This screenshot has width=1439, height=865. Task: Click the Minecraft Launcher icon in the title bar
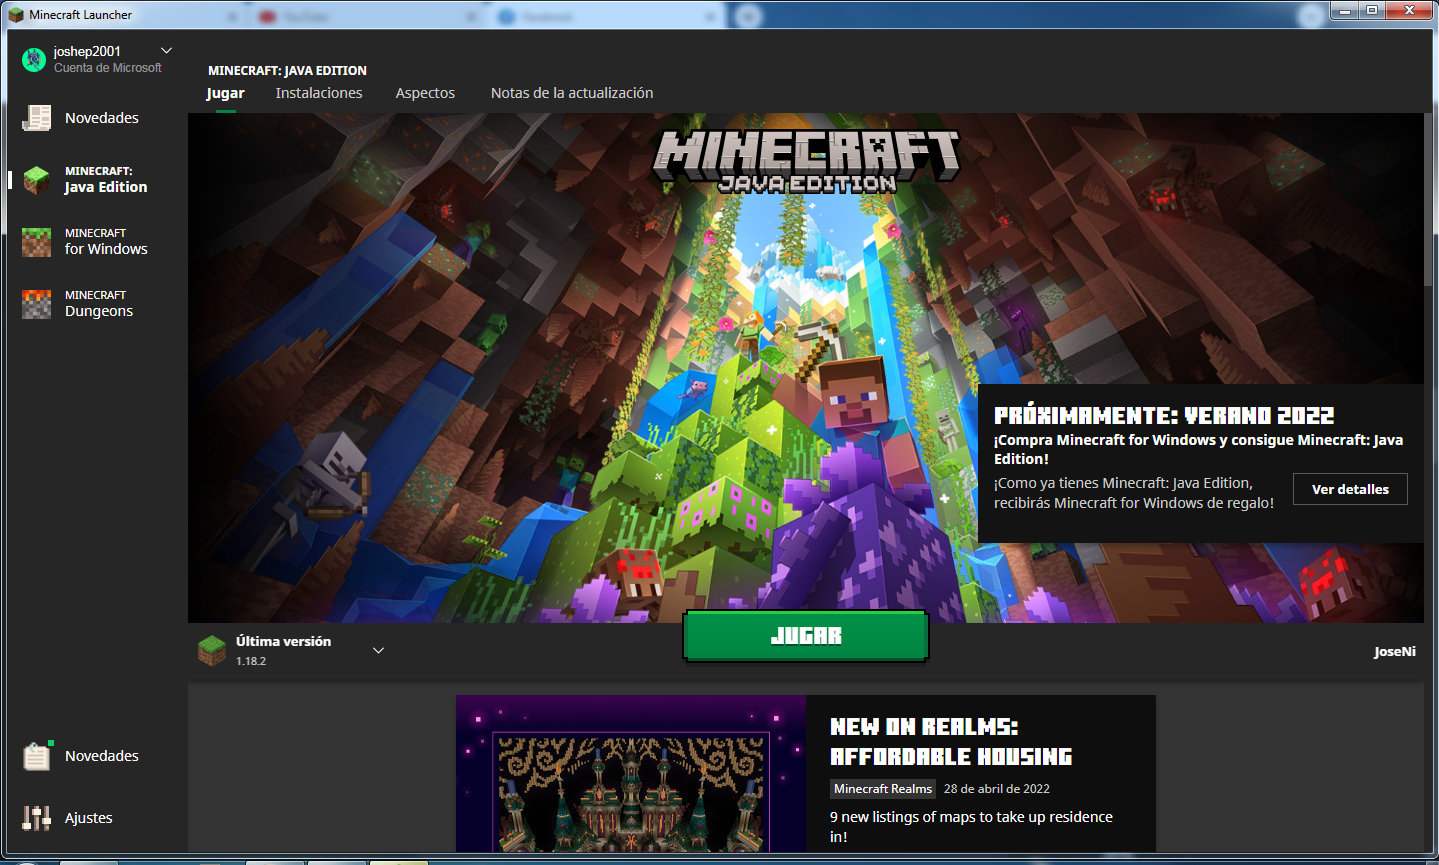point(17,15)
